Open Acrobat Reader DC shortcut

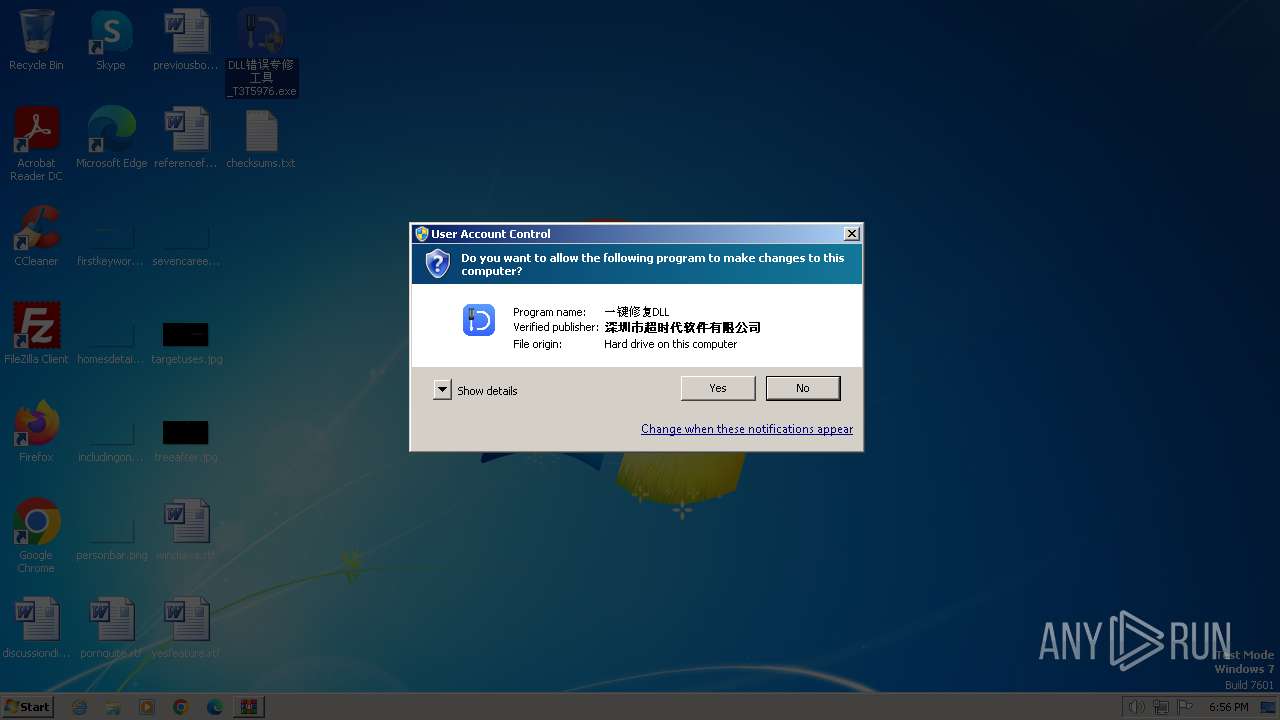pos(36,144)
